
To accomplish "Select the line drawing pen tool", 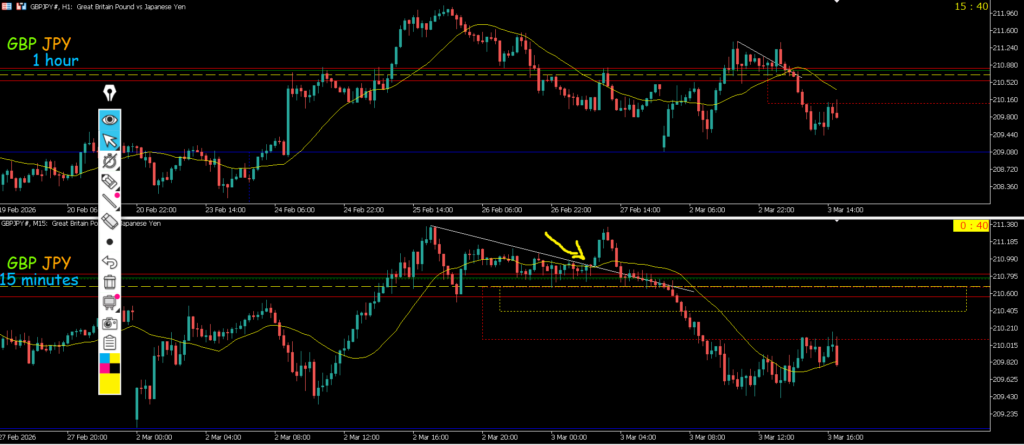I will tap(110, 202).
